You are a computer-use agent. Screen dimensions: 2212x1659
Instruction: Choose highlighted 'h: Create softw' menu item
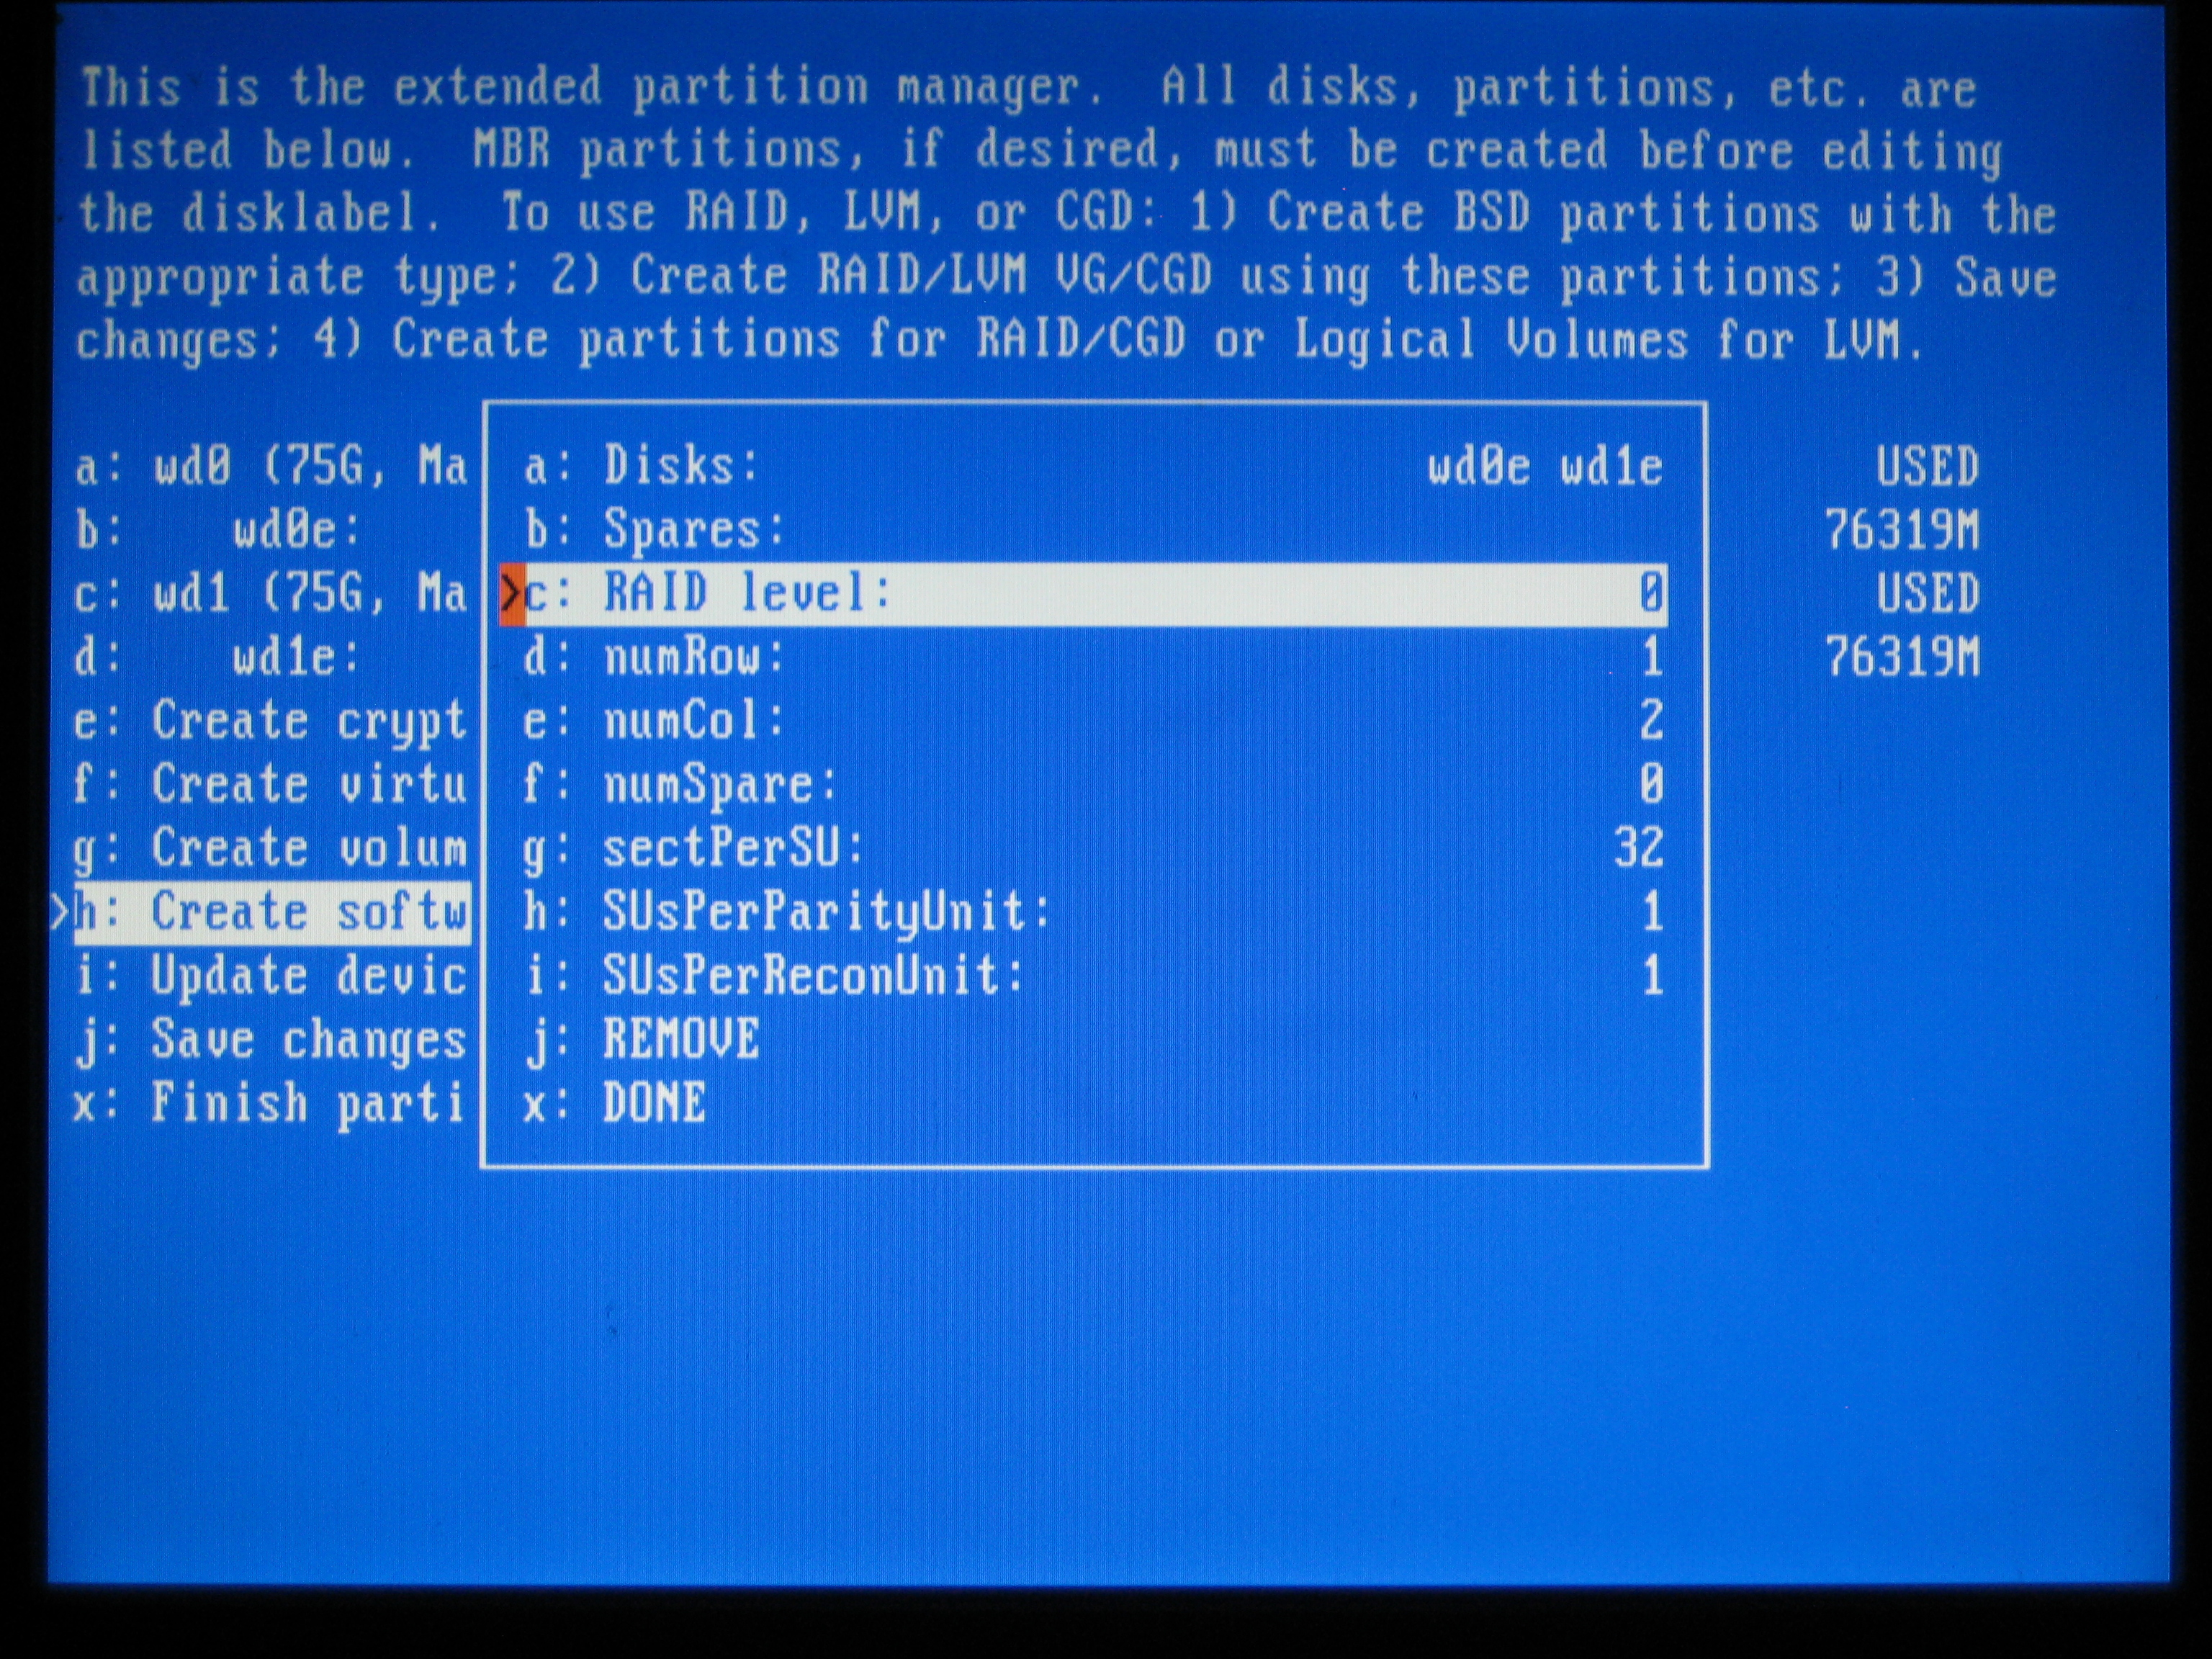coord(271,912)
